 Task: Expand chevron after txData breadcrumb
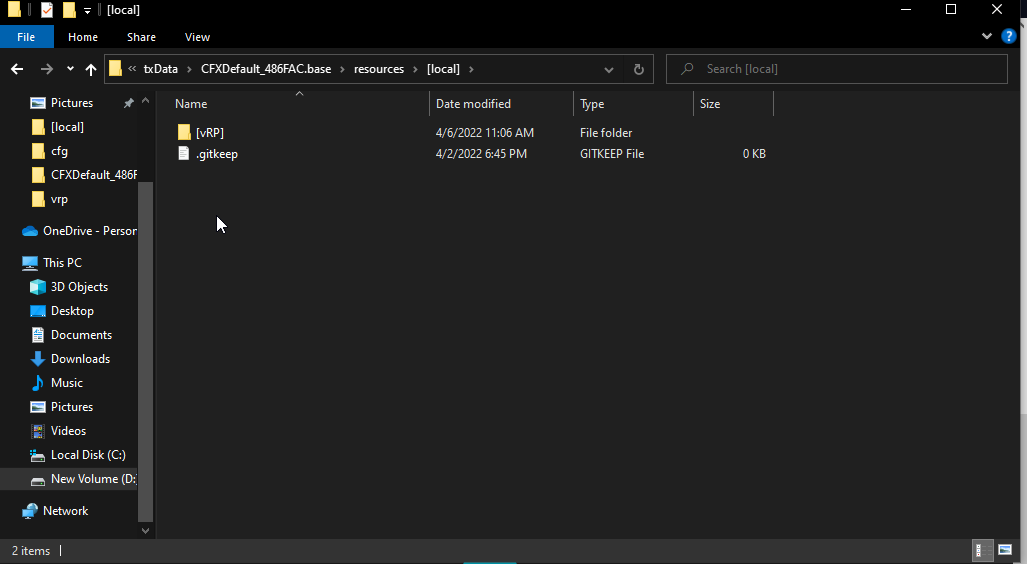189,69
